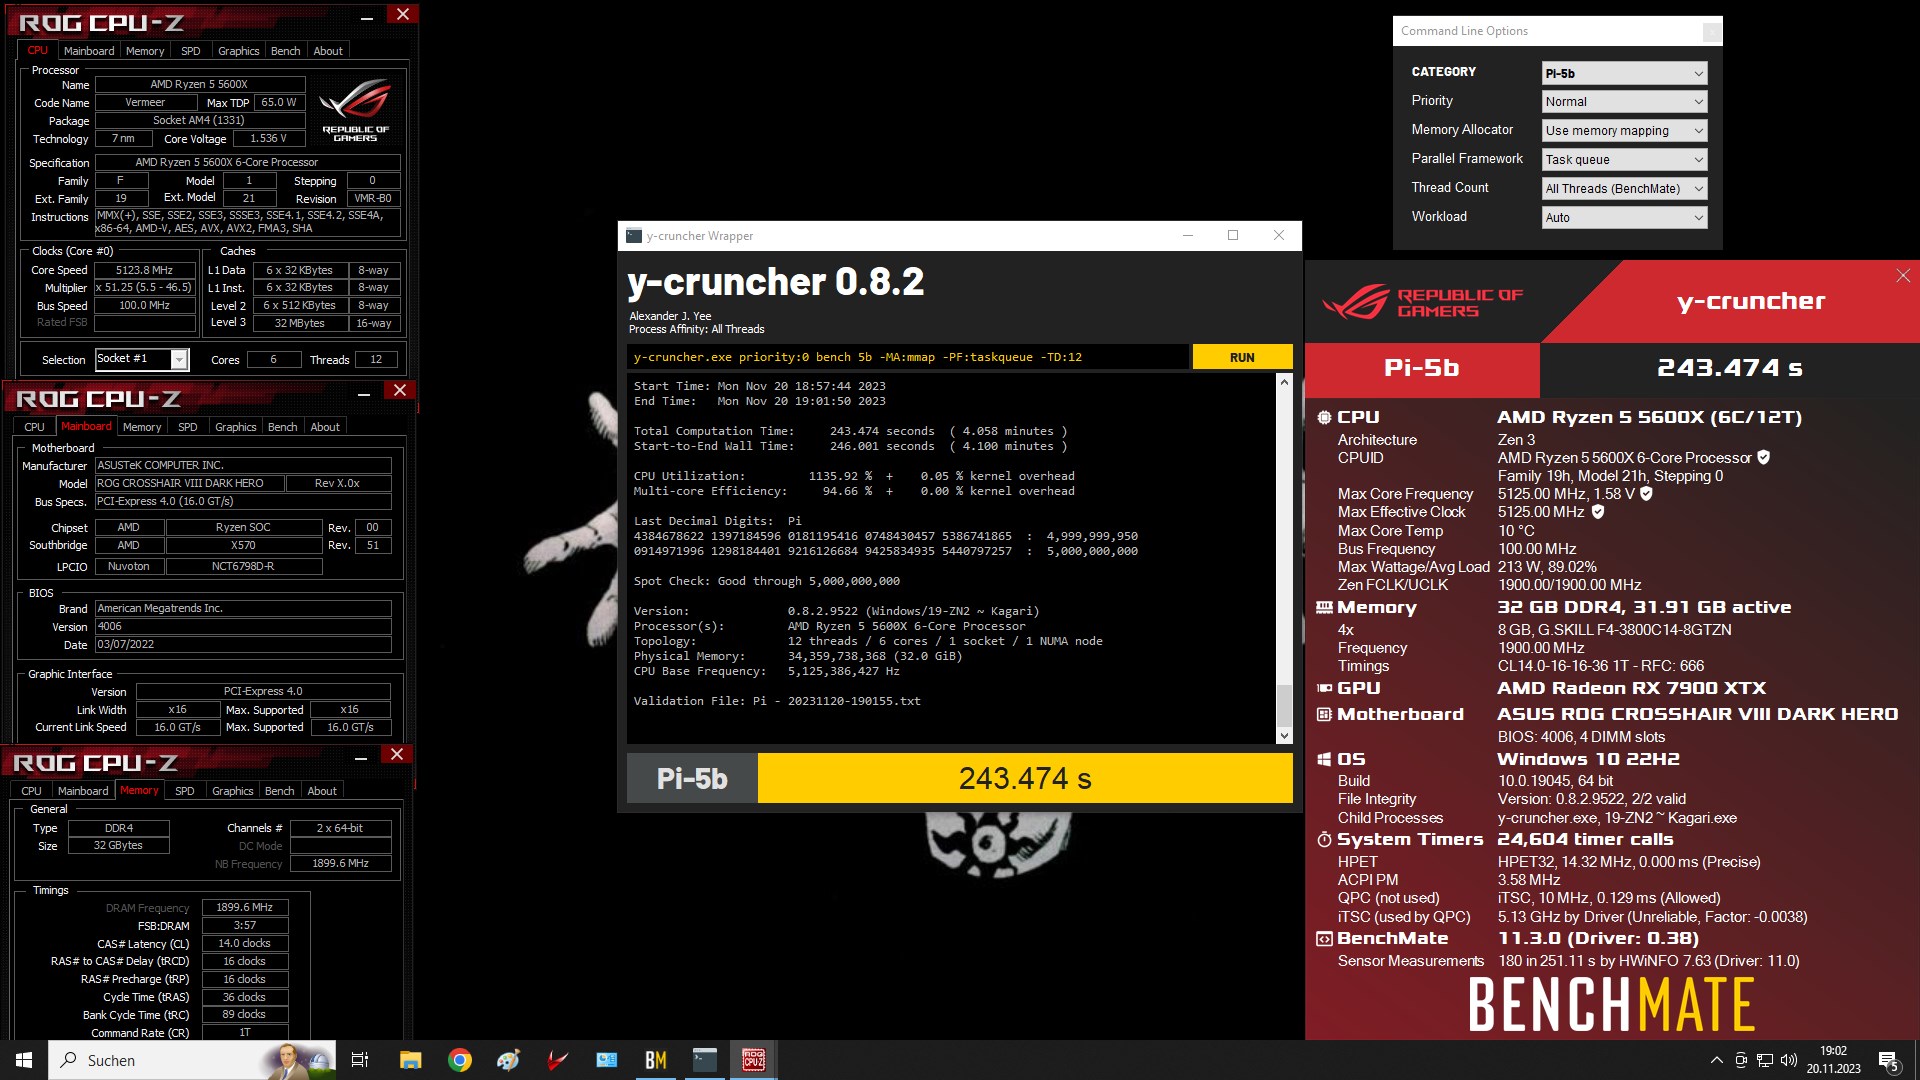1920x1080 pixels.
Task: Click the Memory module icon in BenchMate panel
Action: (x=1324, y=607)
